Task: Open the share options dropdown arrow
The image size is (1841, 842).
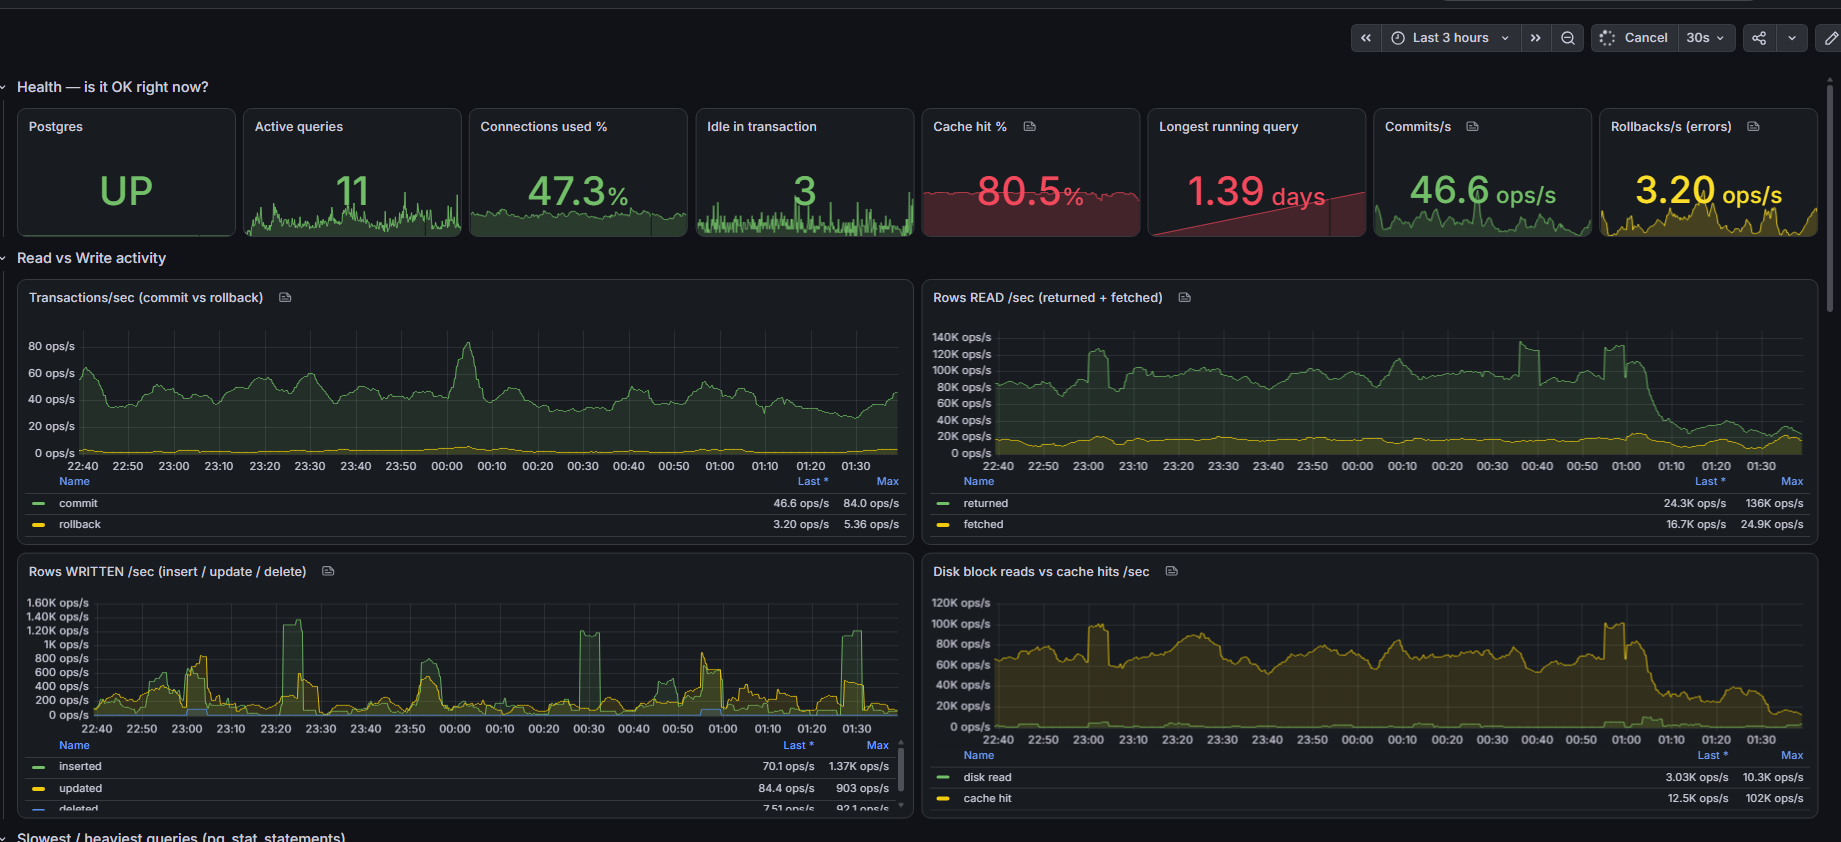Action: [1792, 38]
